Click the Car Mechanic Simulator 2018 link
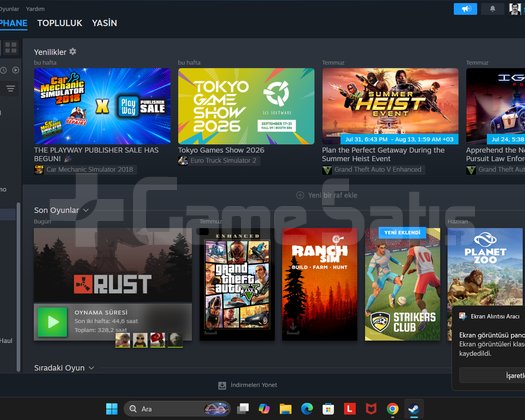 [x=90, y=169]
